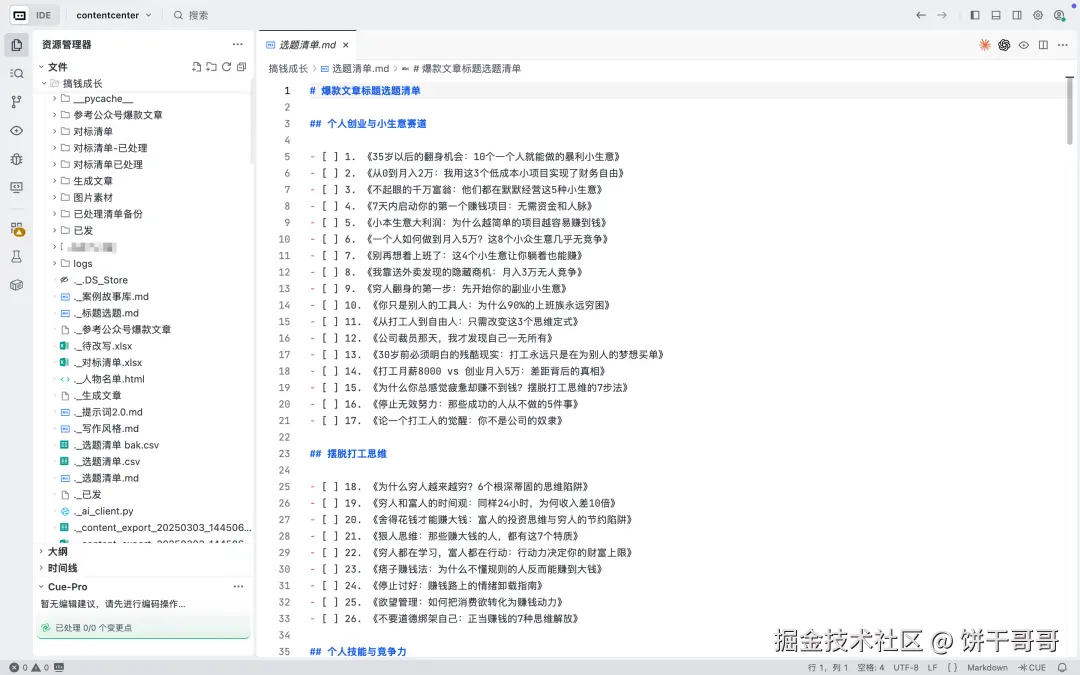The height and width of the screenshot is (675, 1080).
Task: Check checkbox for title 8 about 送外卖
Action: tap(330, 272)
